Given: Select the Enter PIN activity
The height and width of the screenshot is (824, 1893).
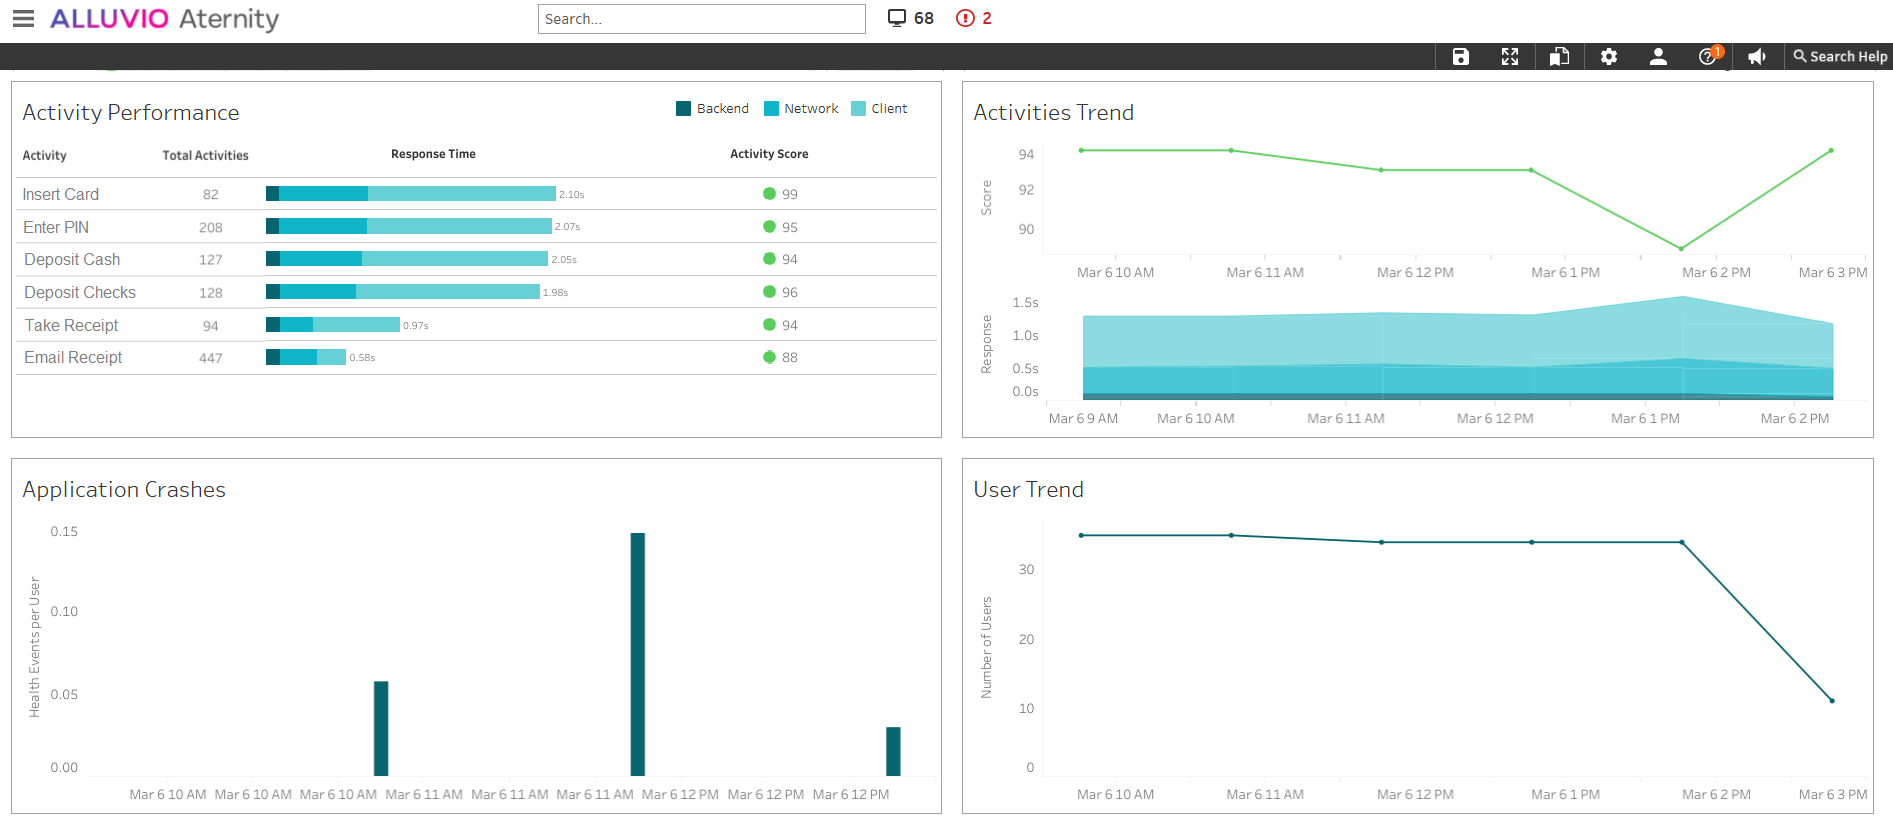Looking at the screenshot, I should pyautogui.click(x=56, y=227).
